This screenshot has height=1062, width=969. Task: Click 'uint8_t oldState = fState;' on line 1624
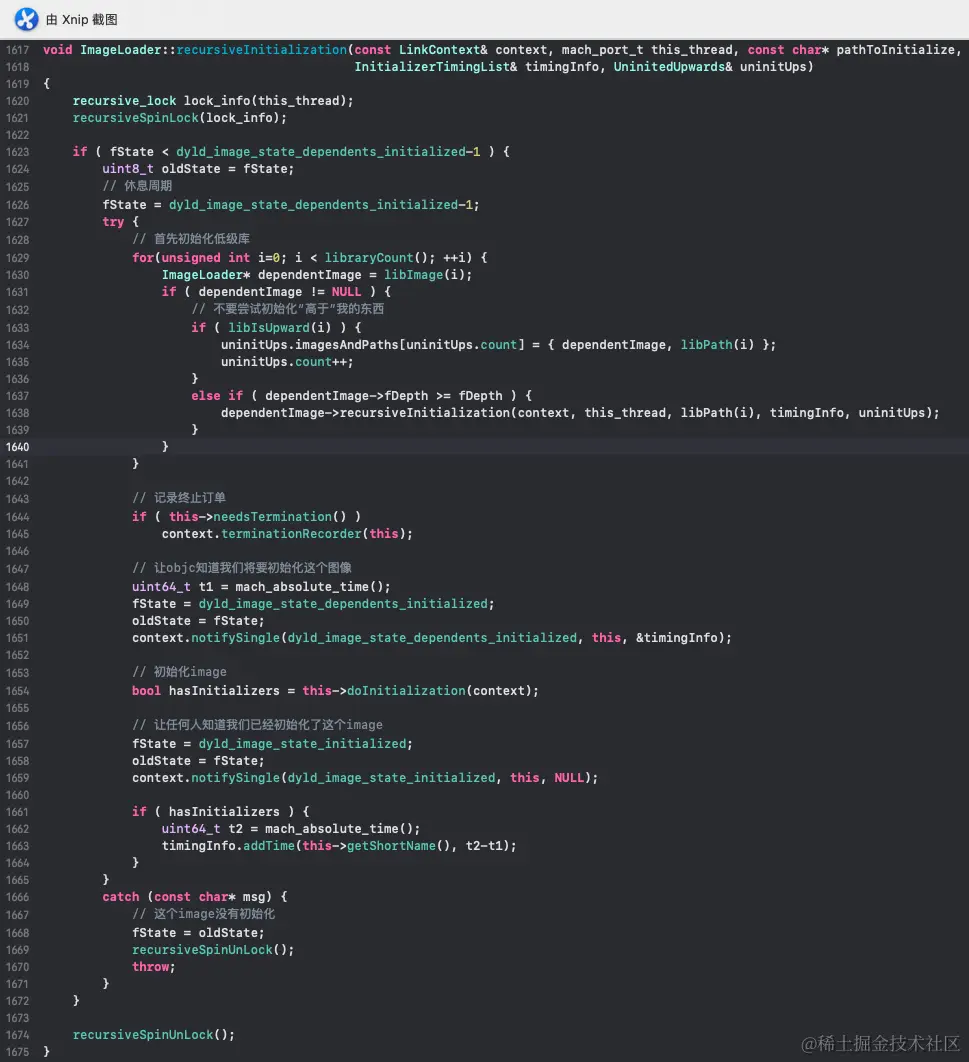point(198,169)
